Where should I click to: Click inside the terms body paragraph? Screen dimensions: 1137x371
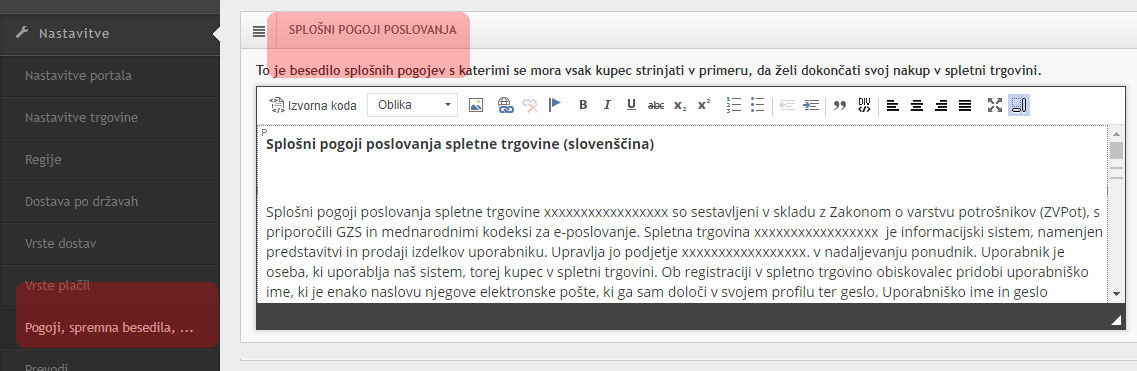684,253
